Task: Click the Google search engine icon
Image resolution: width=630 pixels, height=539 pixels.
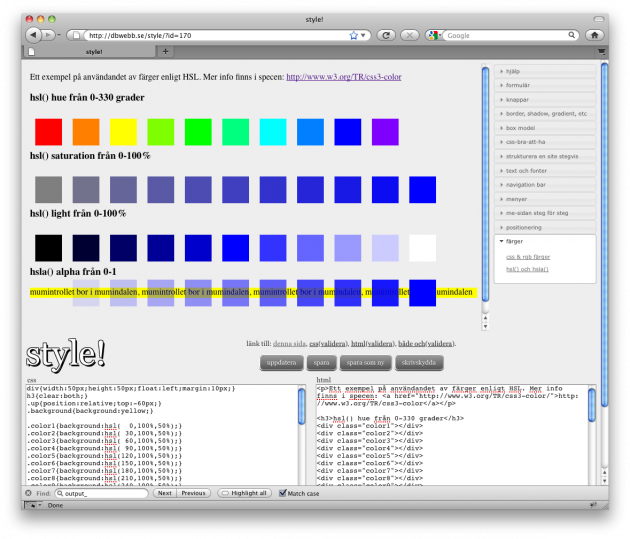Action: [x=433, y=35]
